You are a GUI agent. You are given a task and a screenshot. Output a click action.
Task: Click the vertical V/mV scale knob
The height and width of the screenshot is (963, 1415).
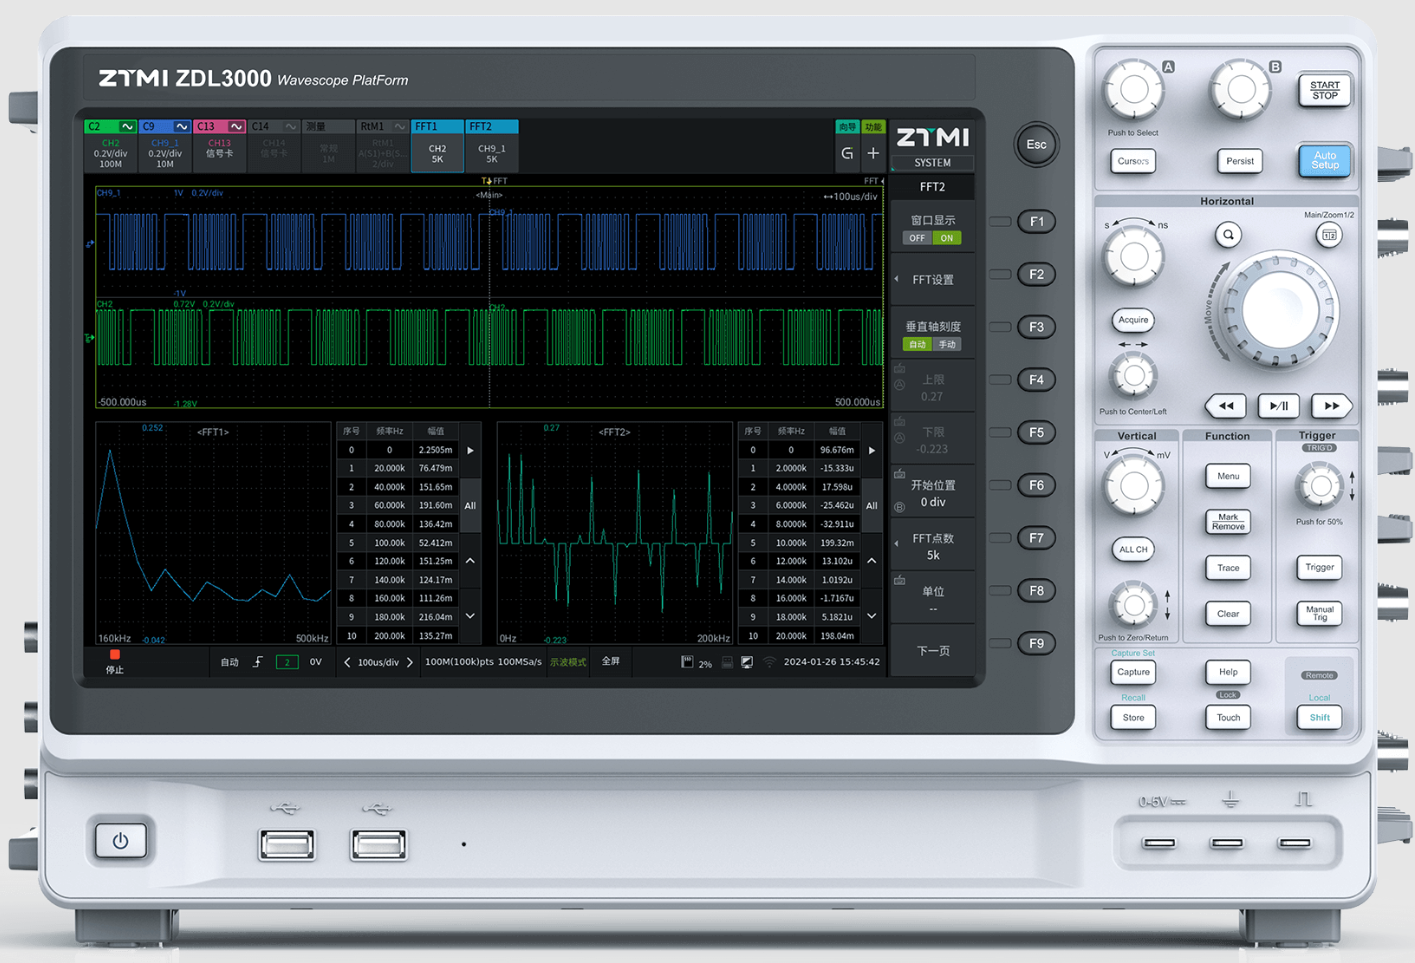tap(1133, 486)
